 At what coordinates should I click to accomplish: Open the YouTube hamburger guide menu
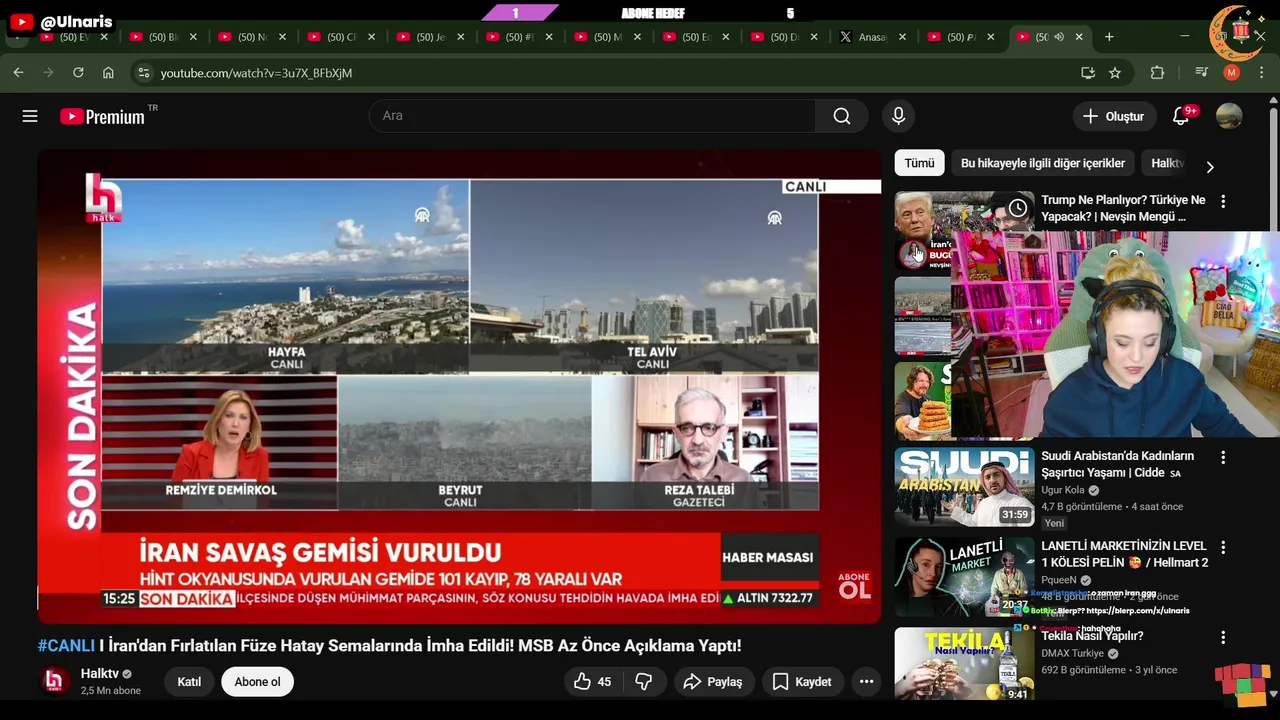coord(30,116)
